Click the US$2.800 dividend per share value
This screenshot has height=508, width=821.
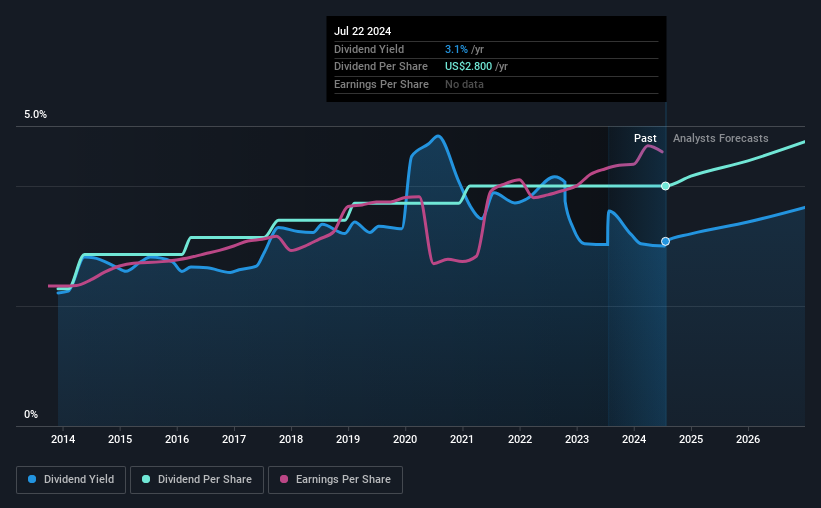pyautogui.click(x=469, y=67)
